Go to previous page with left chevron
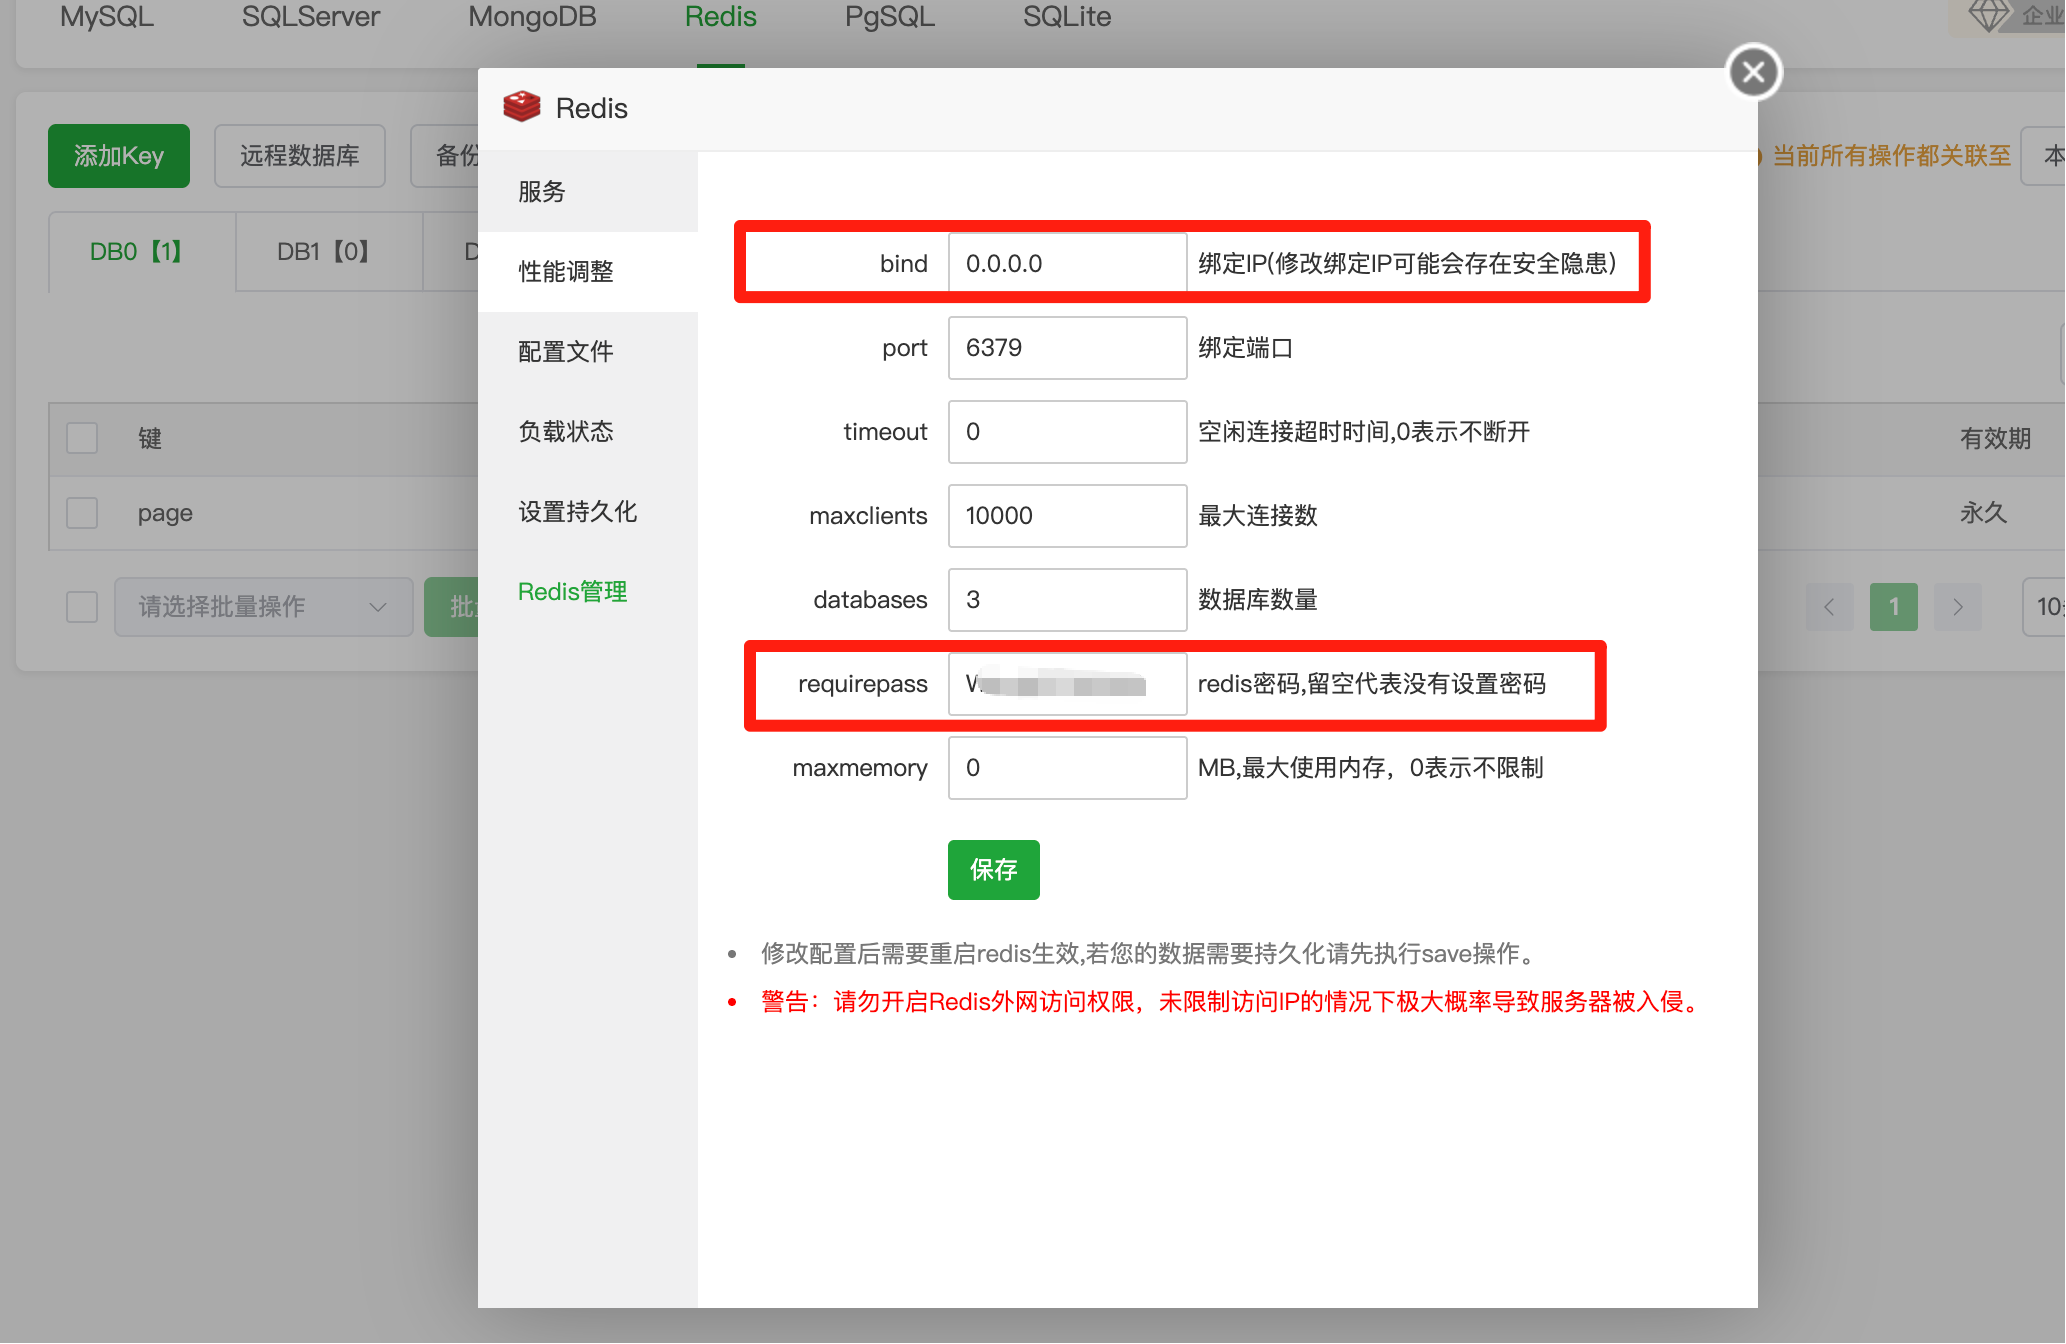 [x=1829, y=606]
